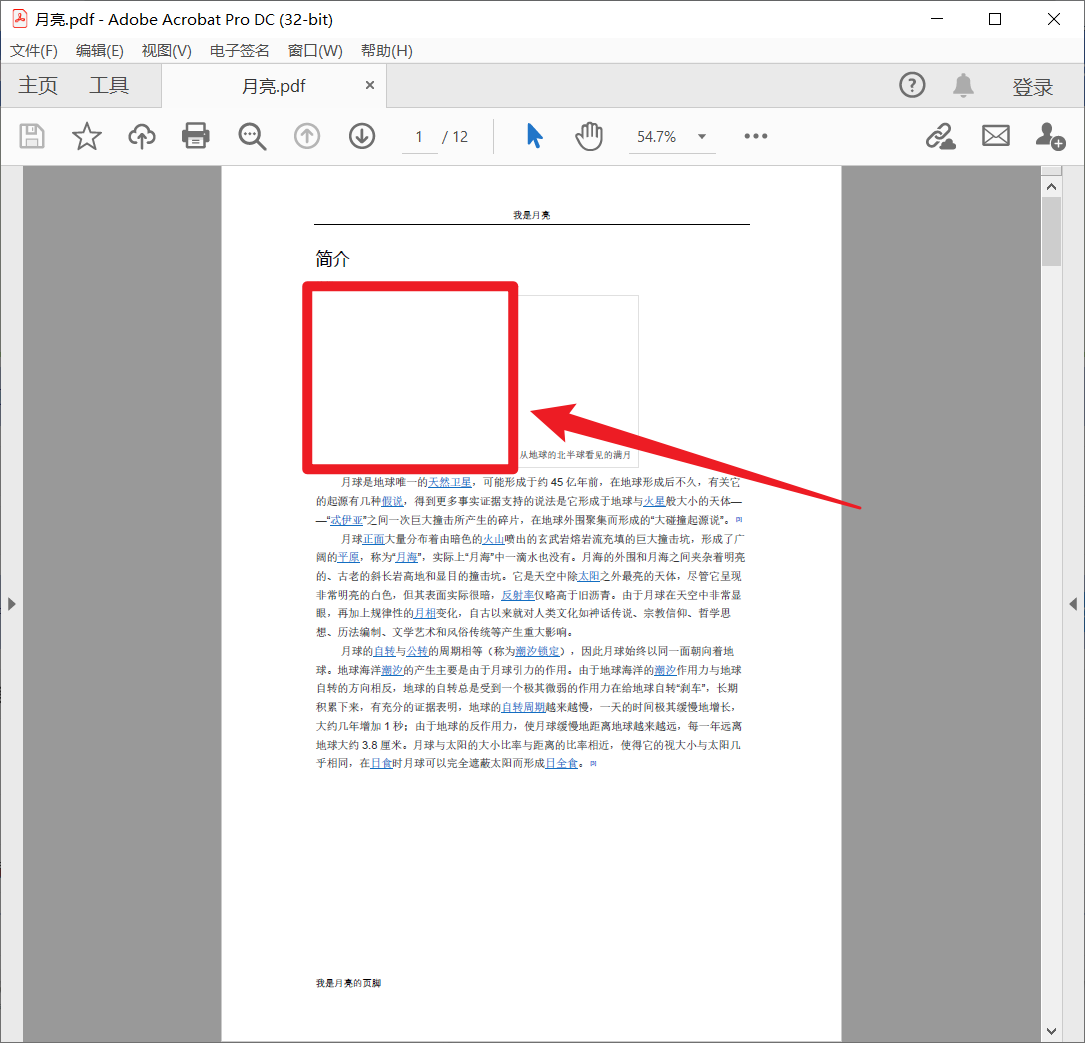
Task: Go to previous page with up arrow
Action: click(307, 136)
